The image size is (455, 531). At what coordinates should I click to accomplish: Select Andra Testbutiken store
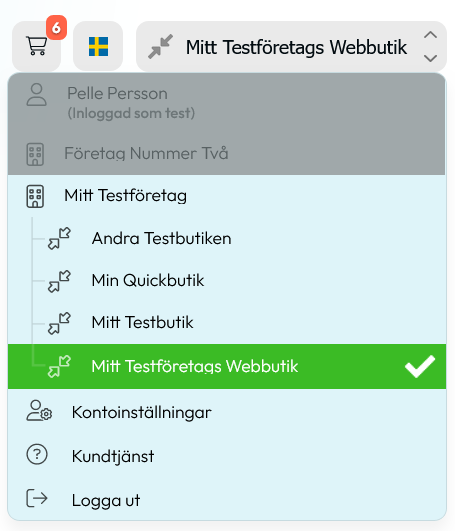click(227, 238)
